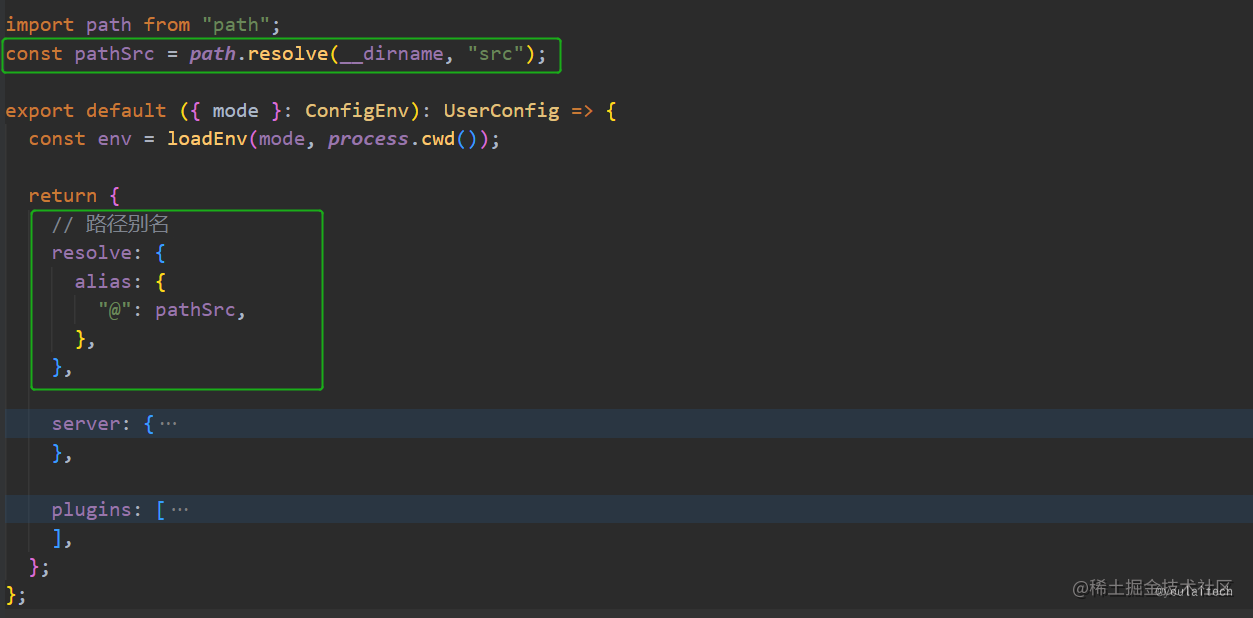Click the loadEnv function call

point(207,139)
